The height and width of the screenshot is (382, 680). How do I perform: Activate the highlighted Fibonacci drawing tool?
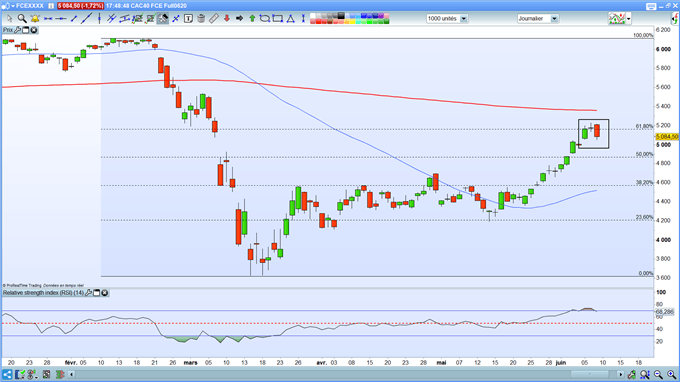click(163, 19)
